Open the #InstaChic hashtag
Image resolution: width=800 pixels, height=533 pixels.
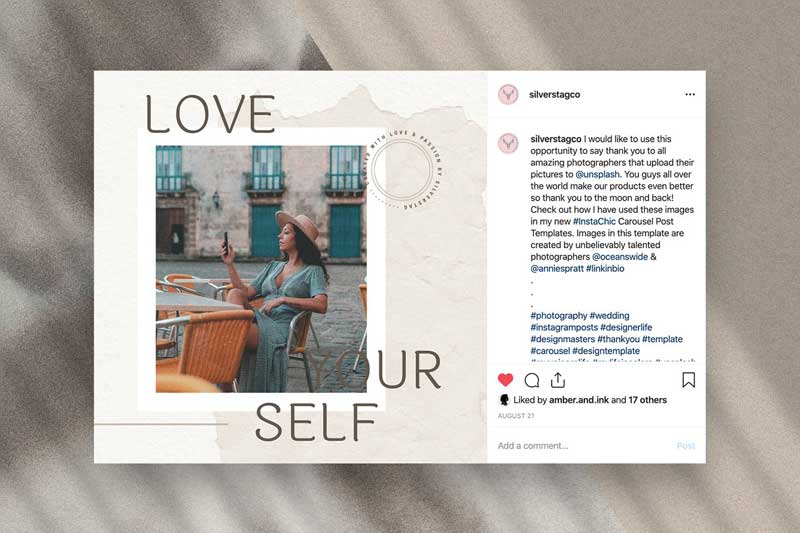[594, 221]
